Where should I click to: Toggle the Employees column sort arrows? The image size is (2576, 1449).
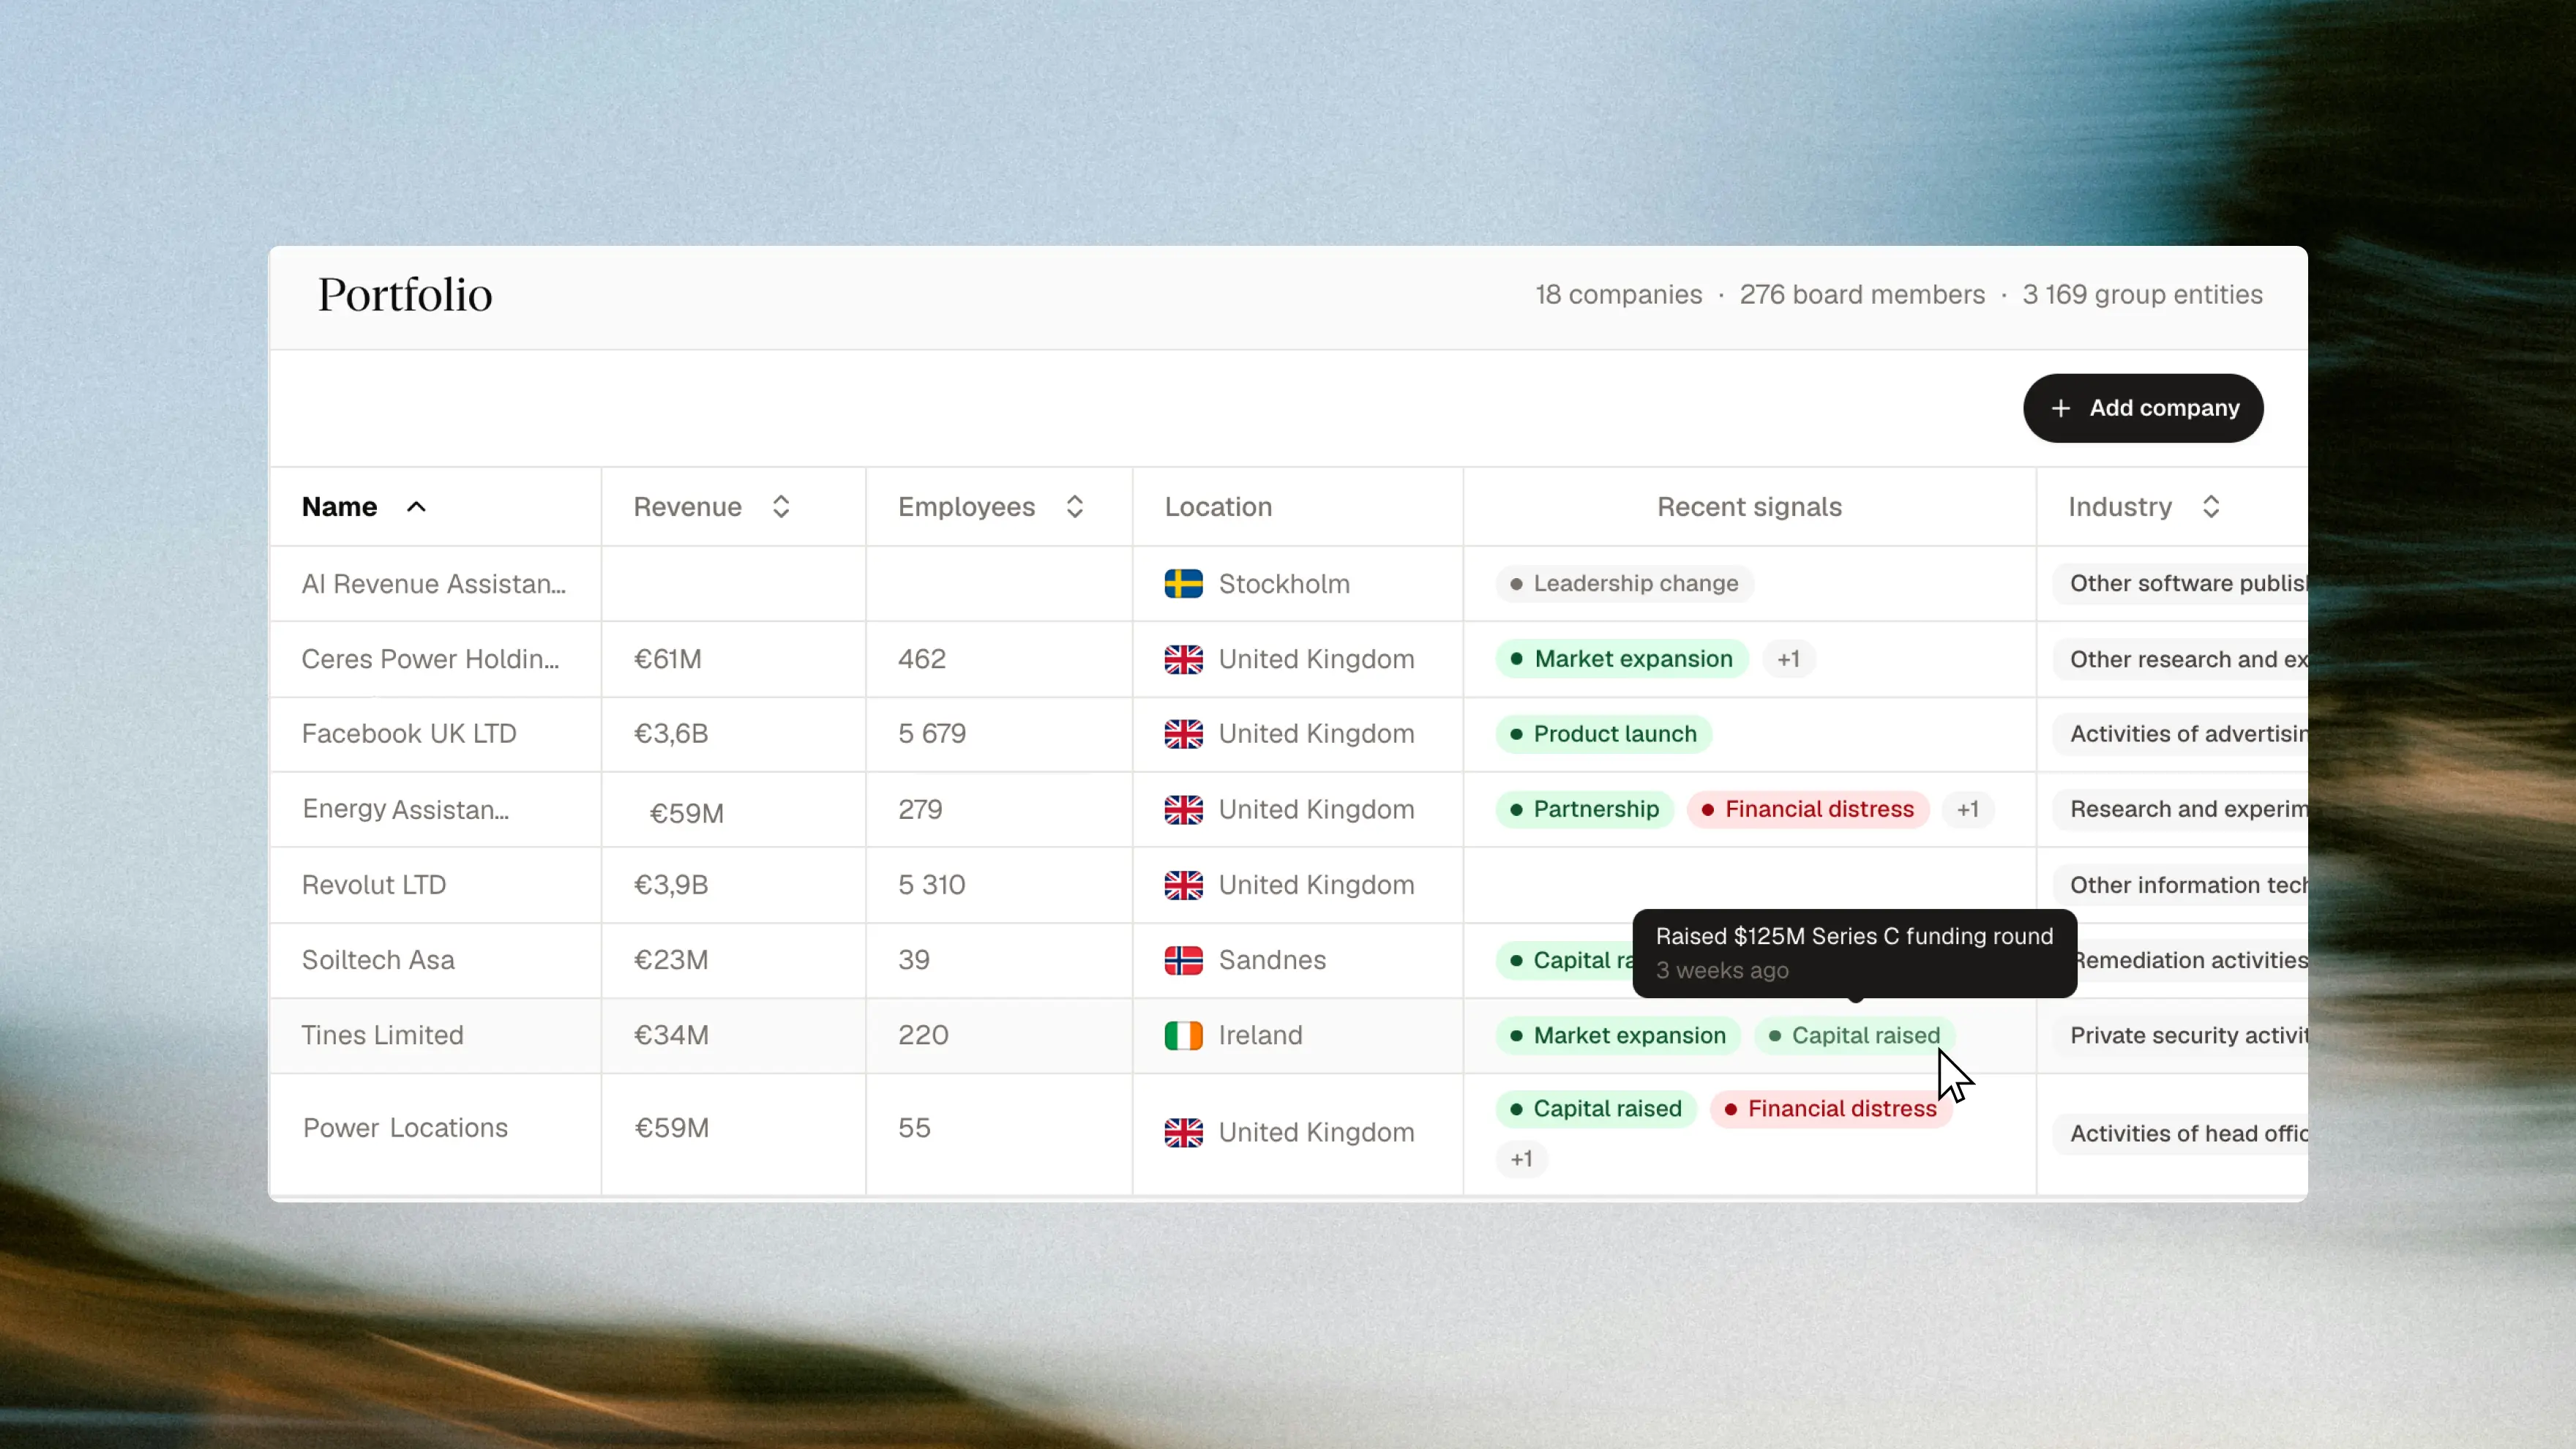tap(1075, 507)
